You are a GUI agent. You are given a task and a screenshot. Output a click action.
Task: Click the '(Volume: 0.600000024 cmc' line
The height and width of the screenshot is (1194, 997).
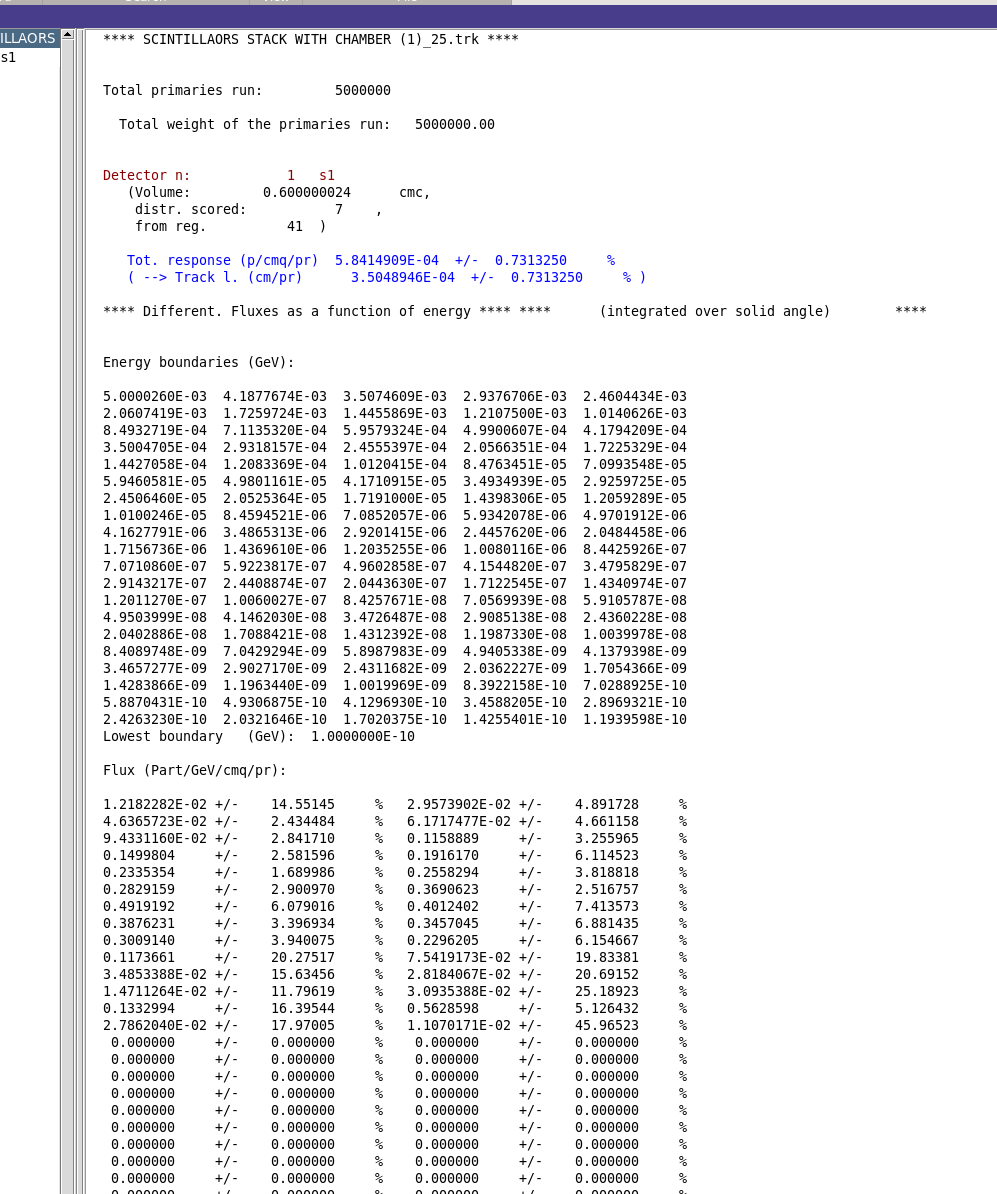[279, 193]
